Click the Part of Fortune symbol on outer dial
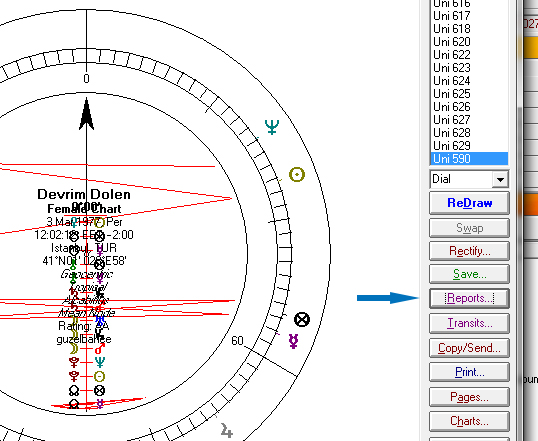The image size is (538, 441). 302,320
